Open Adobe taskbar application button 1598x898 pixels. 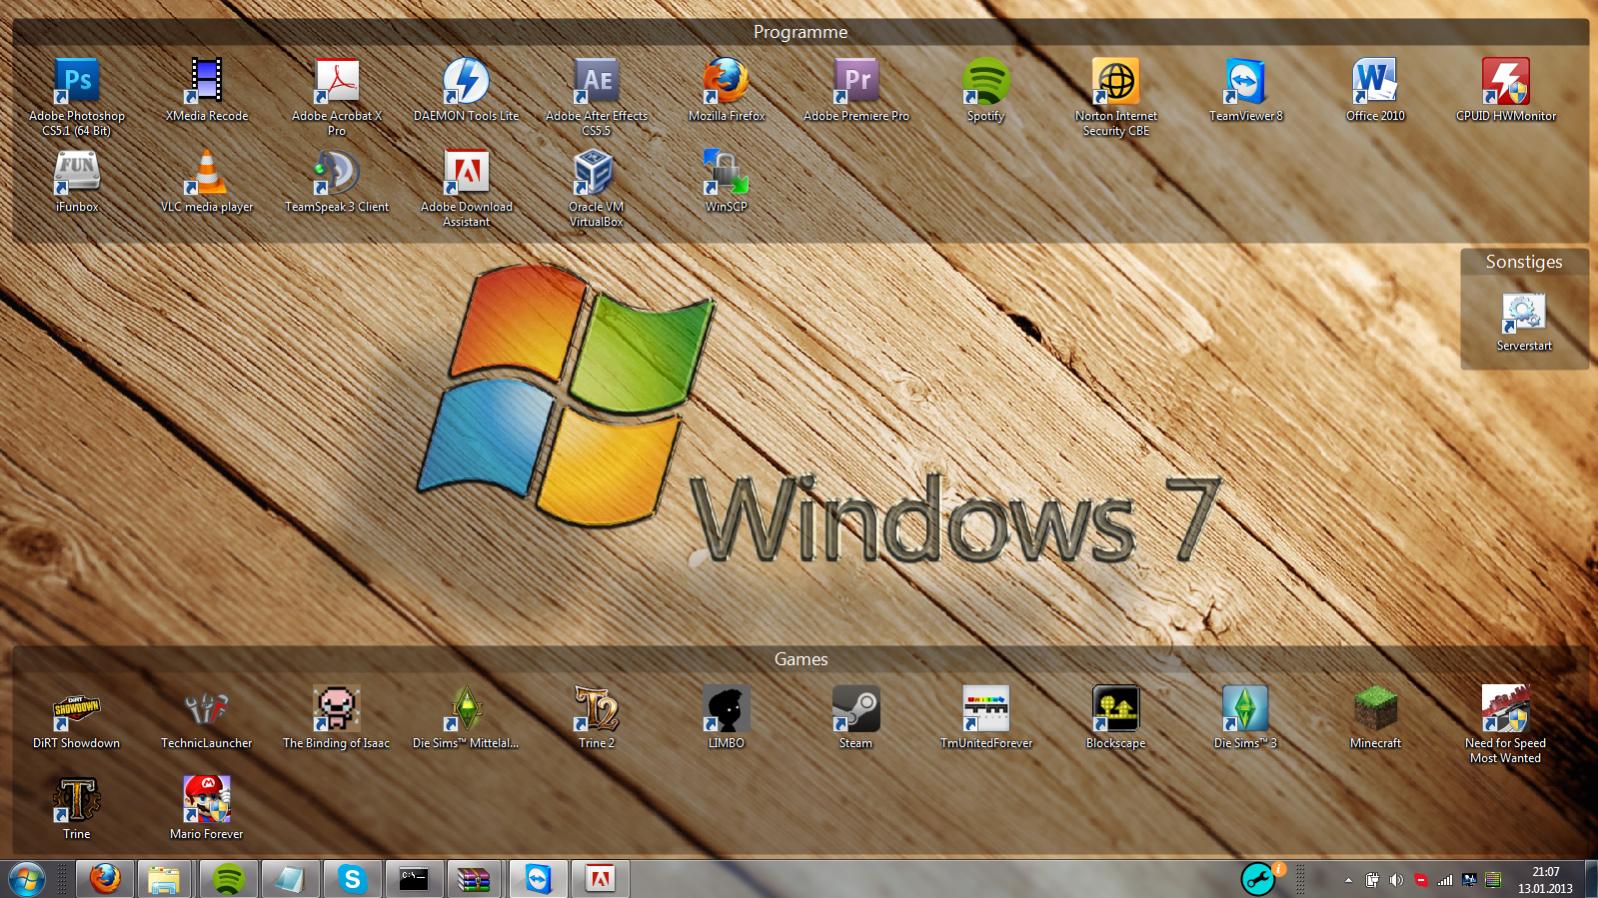tap(600, 879)
